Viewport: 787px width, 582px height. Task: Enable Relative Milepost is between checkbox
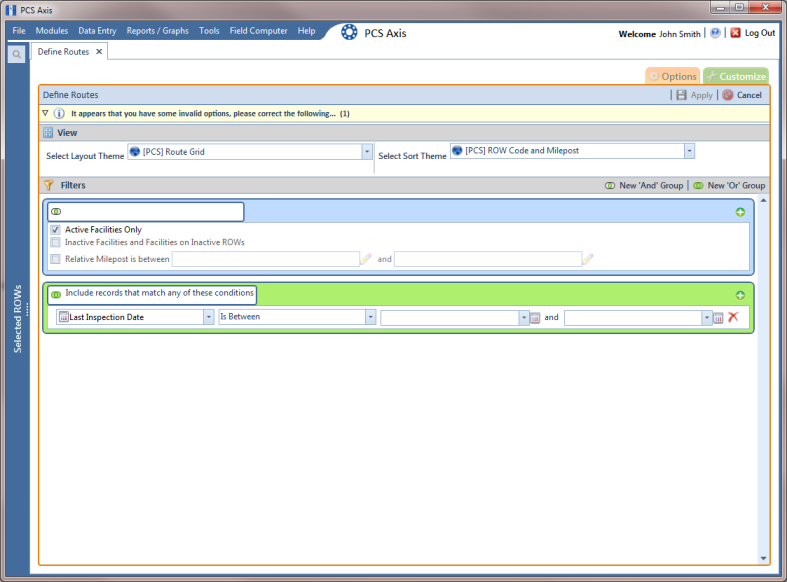[56, 259]
